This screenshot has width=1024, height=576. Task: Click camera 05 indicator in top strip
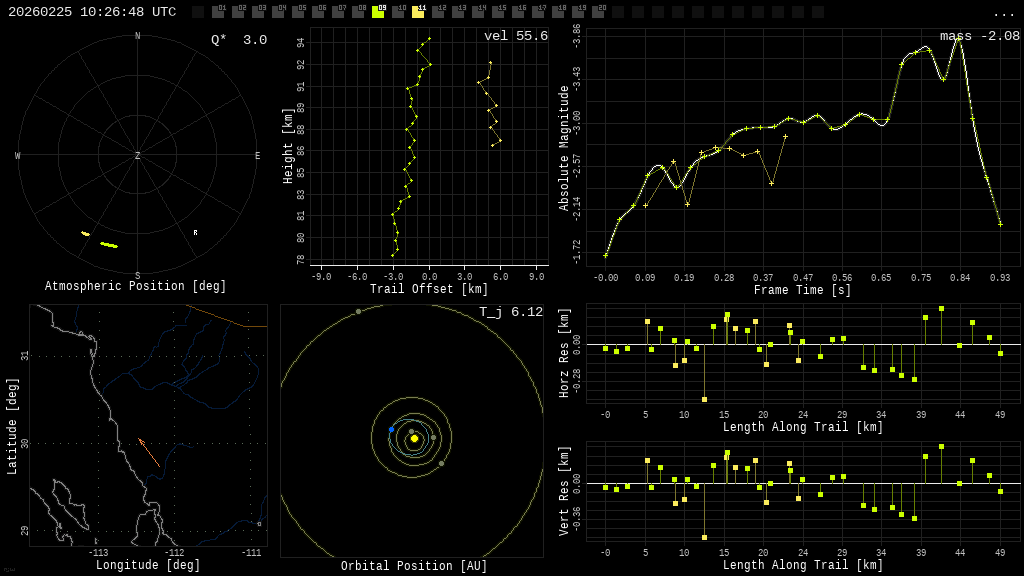pos(298,12)
